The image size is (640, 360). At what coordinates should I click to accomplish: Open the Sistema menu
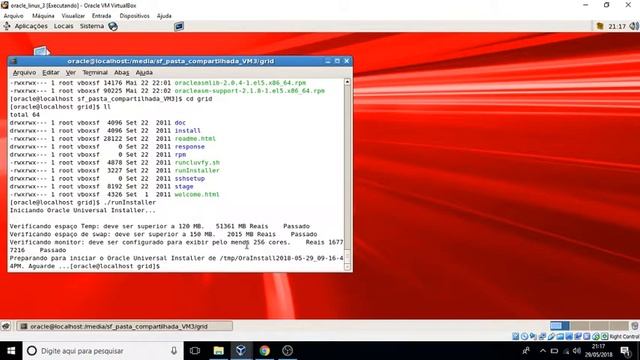pos(92,26)
